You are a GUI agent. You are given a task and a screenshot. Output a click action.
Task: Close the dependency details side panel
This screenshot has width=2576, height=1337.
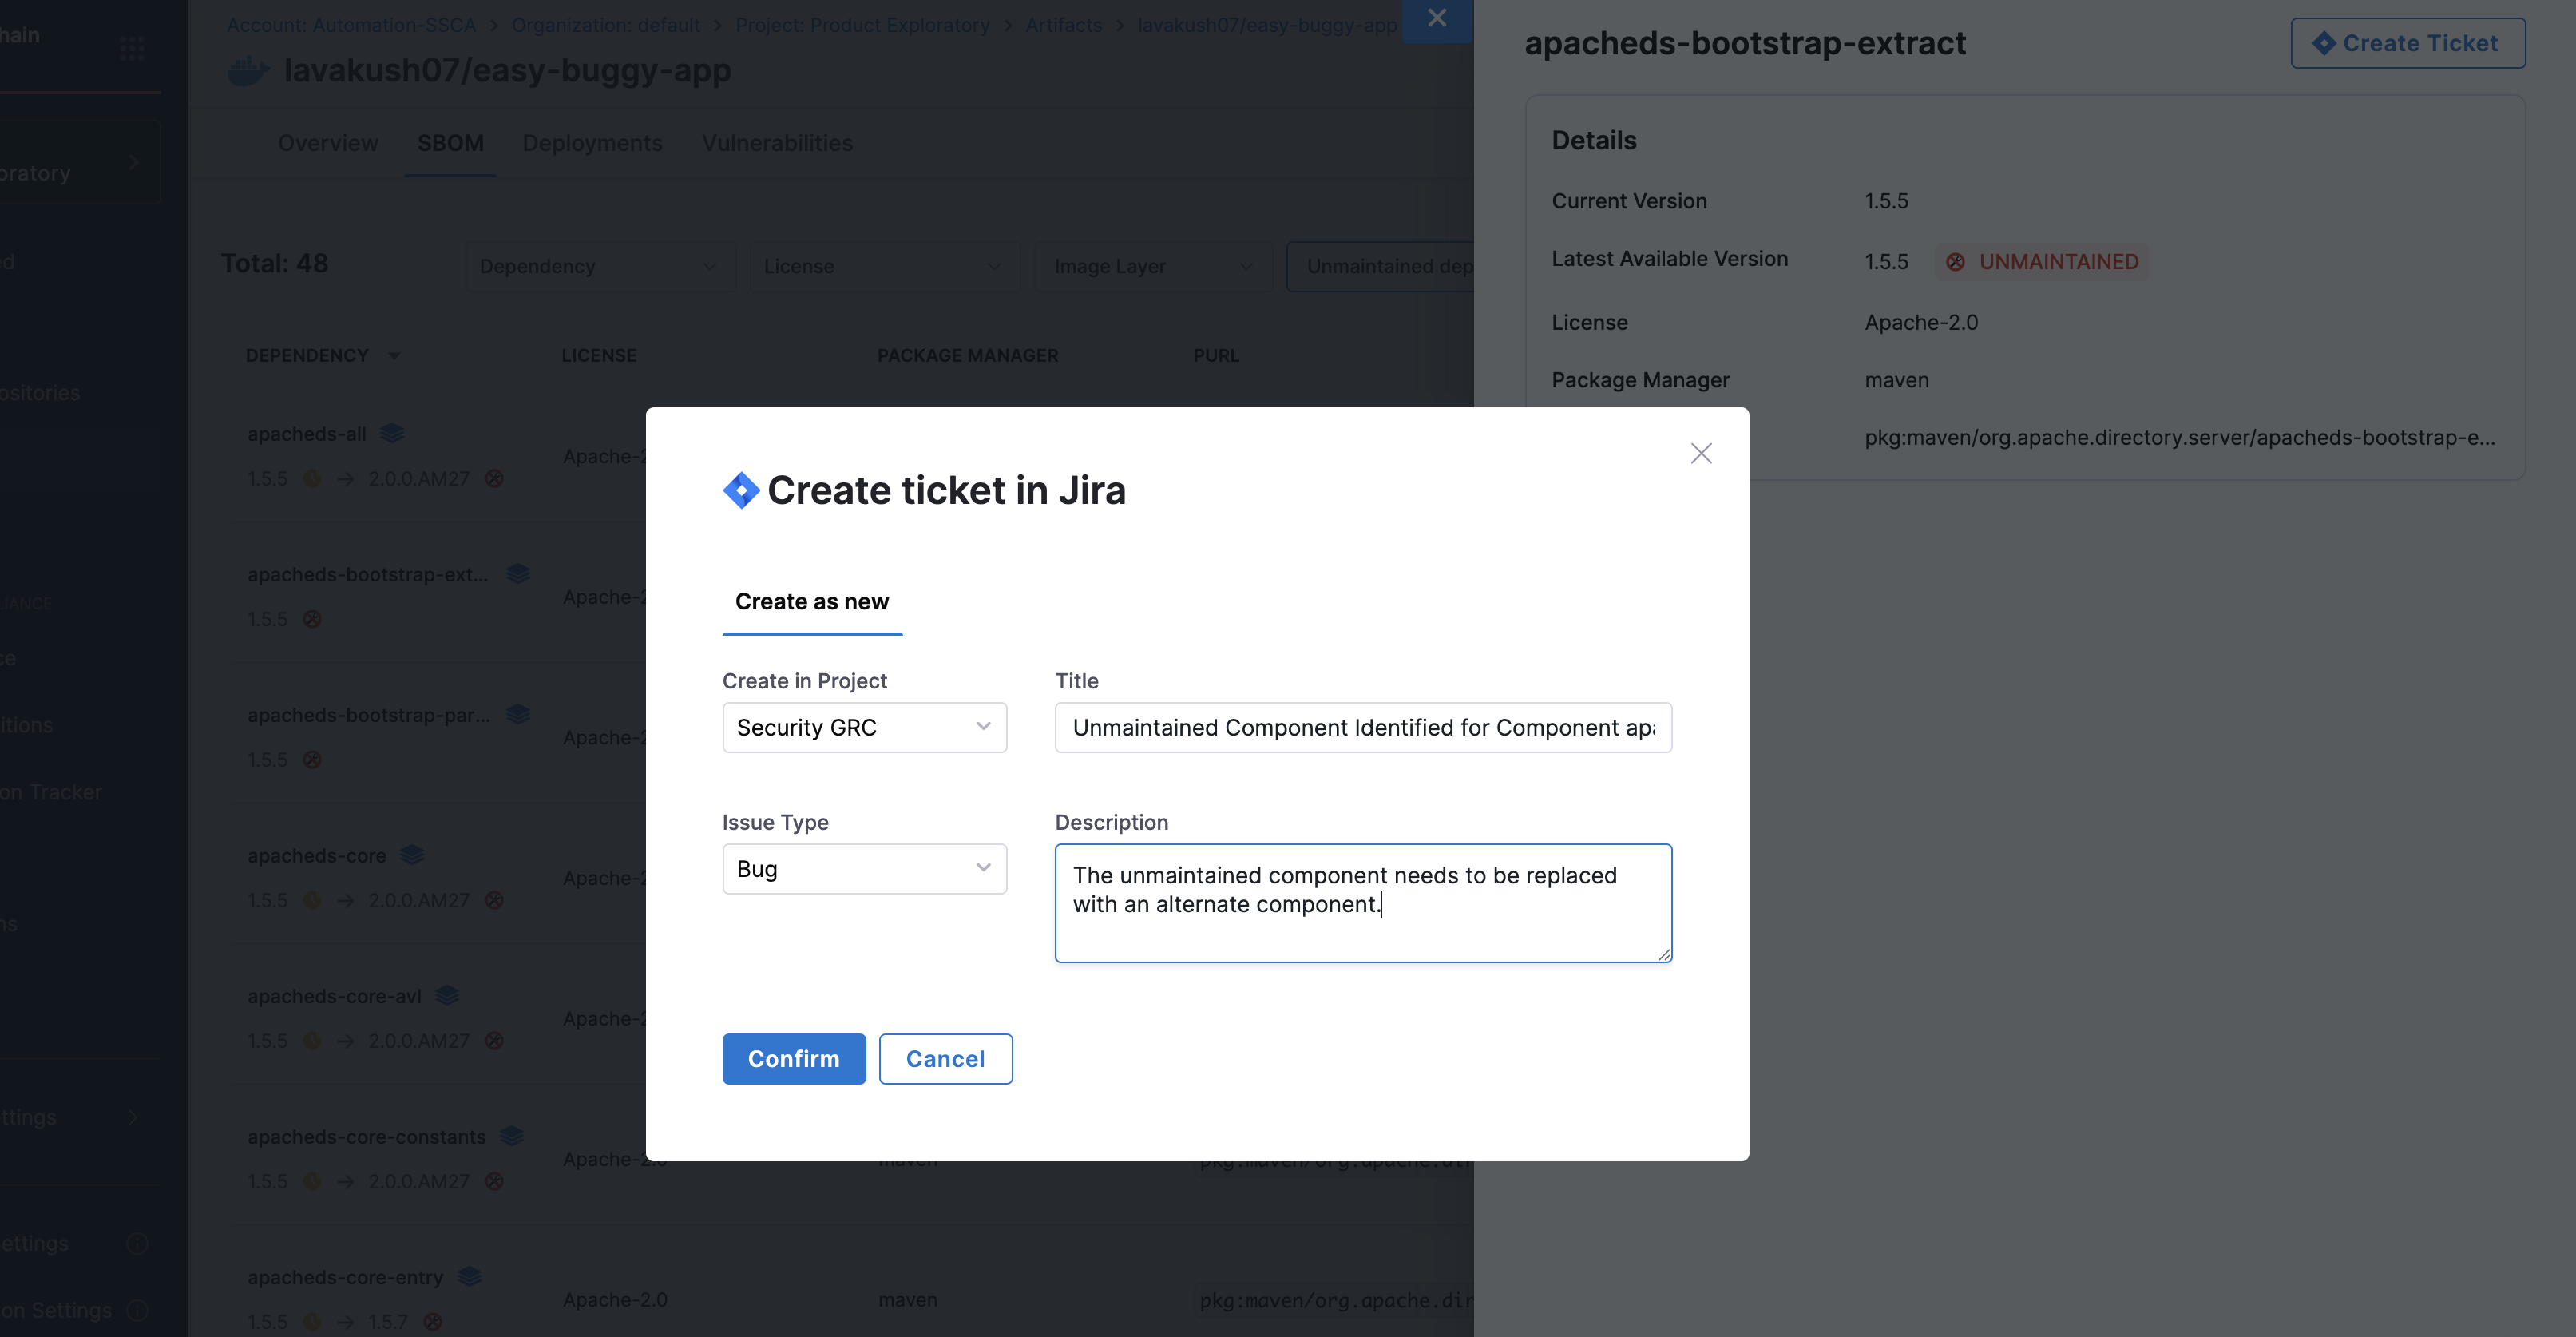[1437, 18]
